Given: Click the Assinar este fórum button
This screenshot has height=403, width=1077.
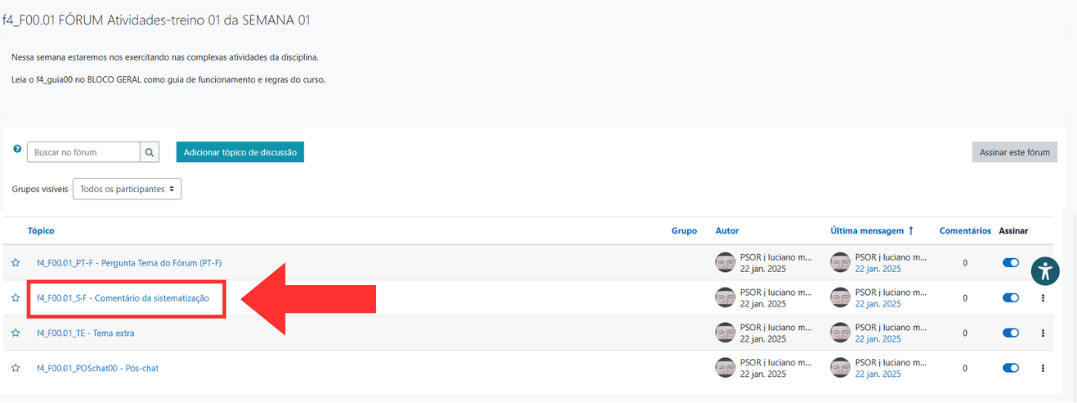Looking at the screenshot, I should click(1014, 152).
